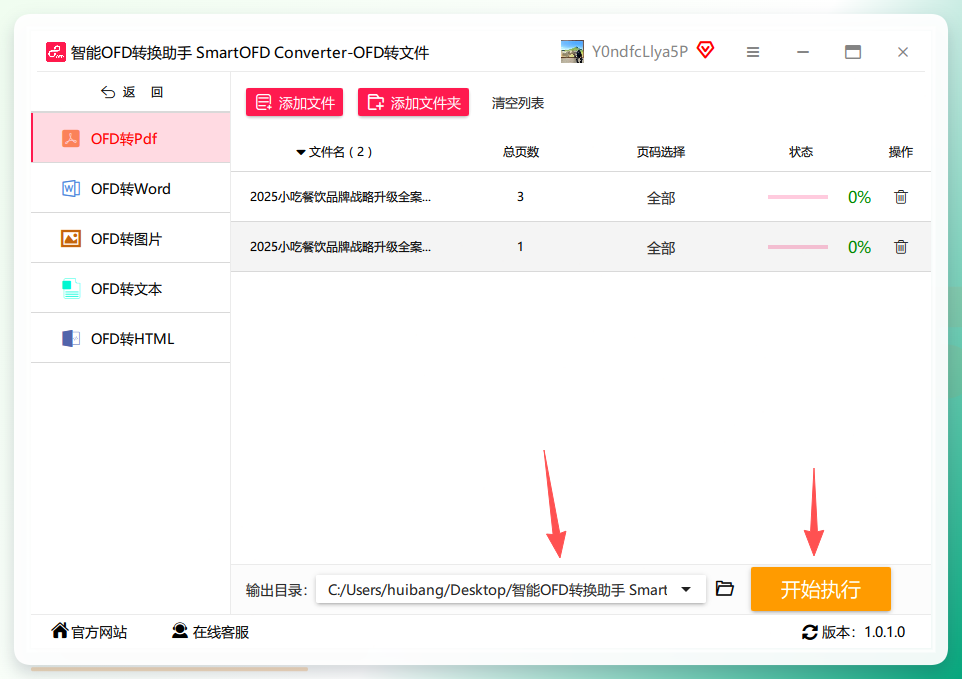Screen dimensions: 962x679
Task: Select the first file row with 3 pages
Action: (581, 197)
